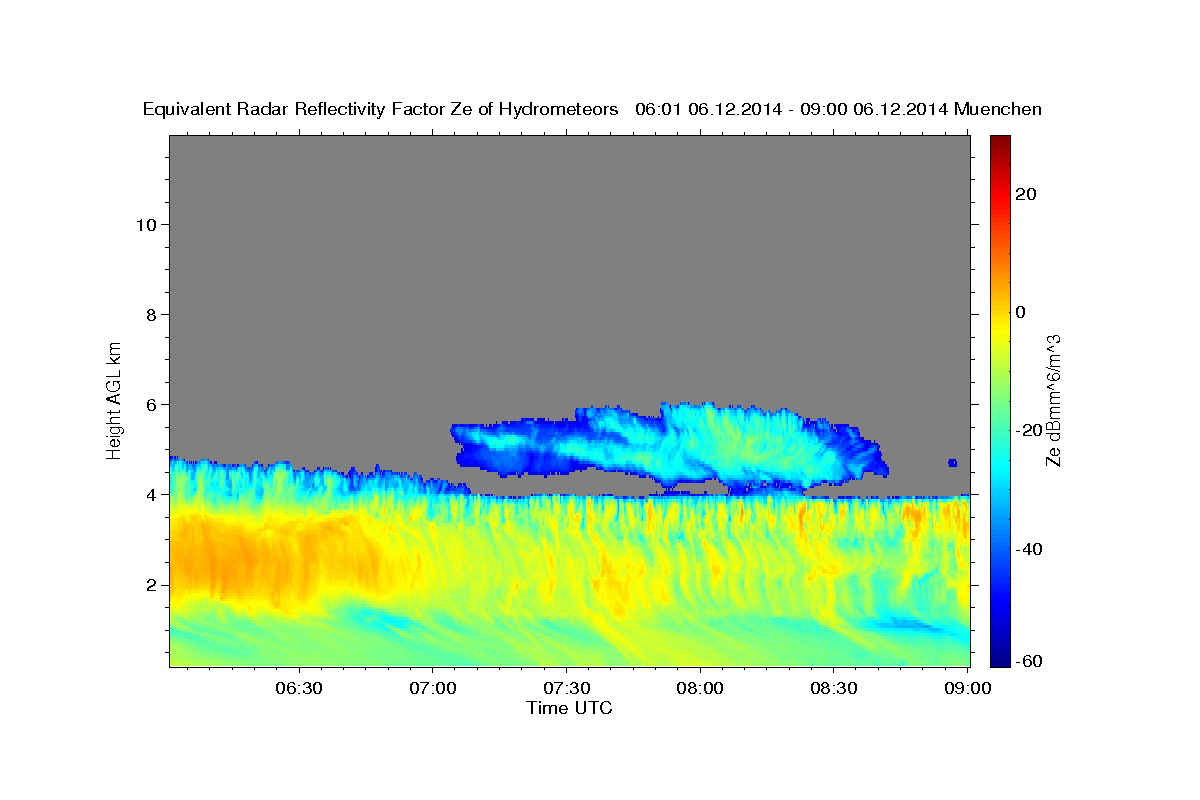Click the 07:30 time tick label
This screenshot has height=800, width=1200.
coord(566,688)
